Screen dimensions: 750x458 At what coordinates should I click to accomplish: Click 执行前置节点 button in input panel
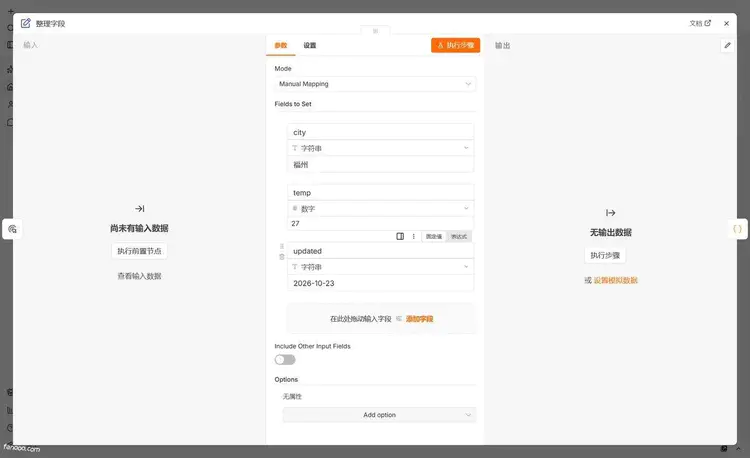[x=139, y=251]
